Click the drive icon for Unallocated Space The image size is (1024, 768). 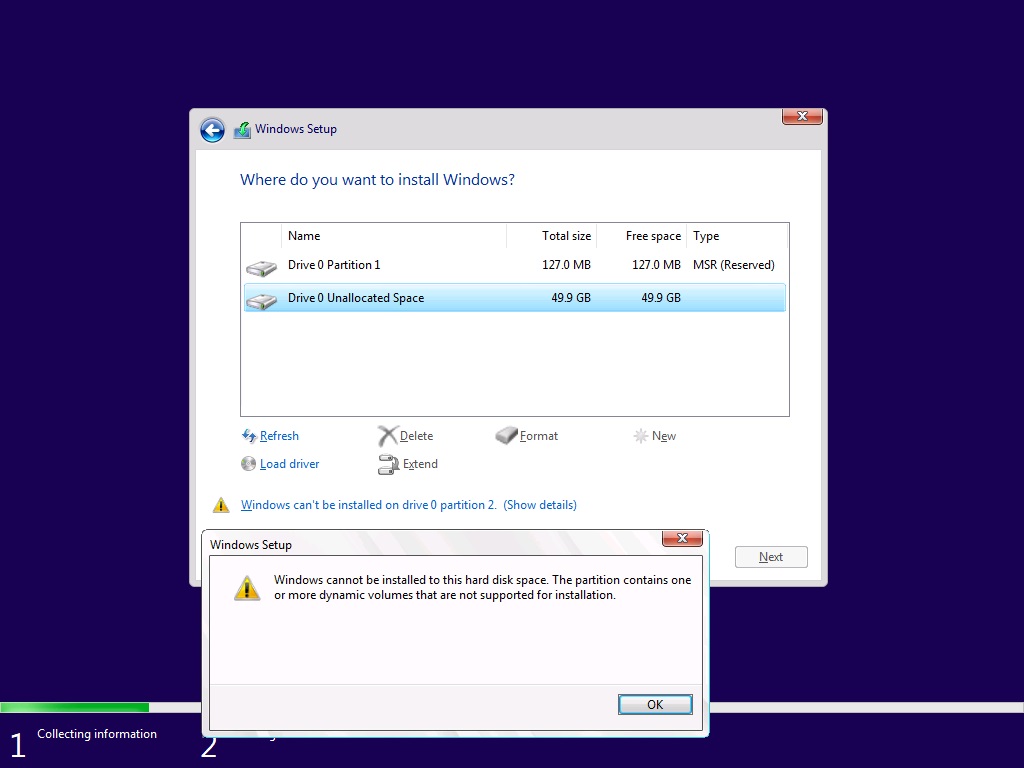(261, 300)
